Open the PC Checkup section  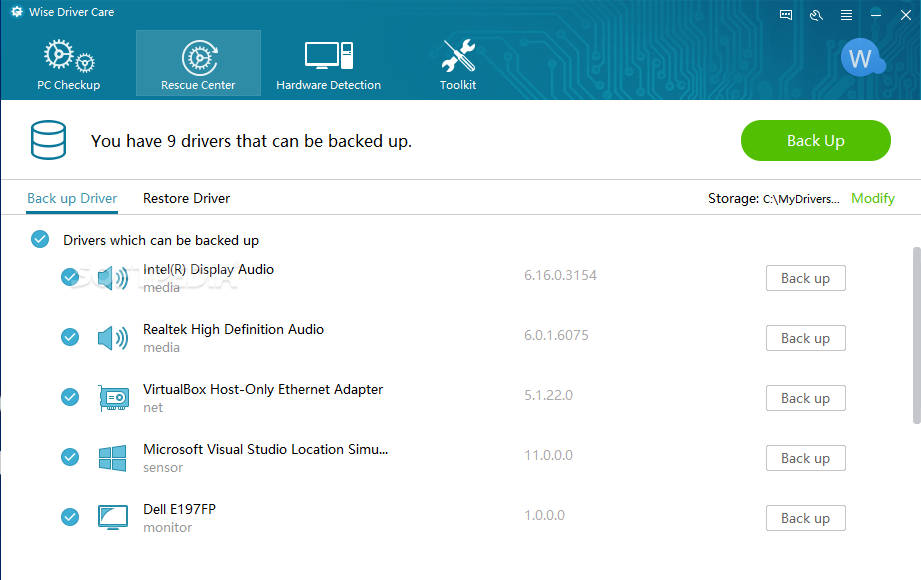pos(69,63)
